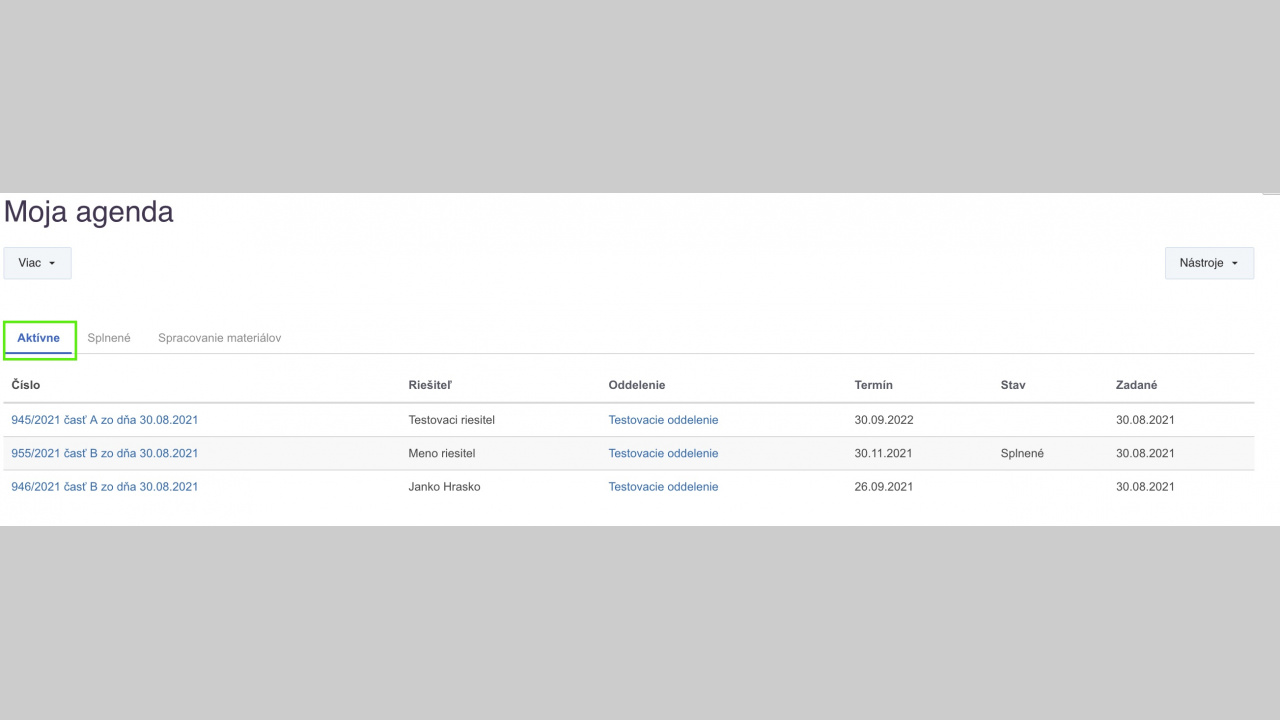The height and width of the screenshot is (720, 1280).
Task: Click Testovacie oddelenie in the 945/2021 row
Action: (663, 420)
